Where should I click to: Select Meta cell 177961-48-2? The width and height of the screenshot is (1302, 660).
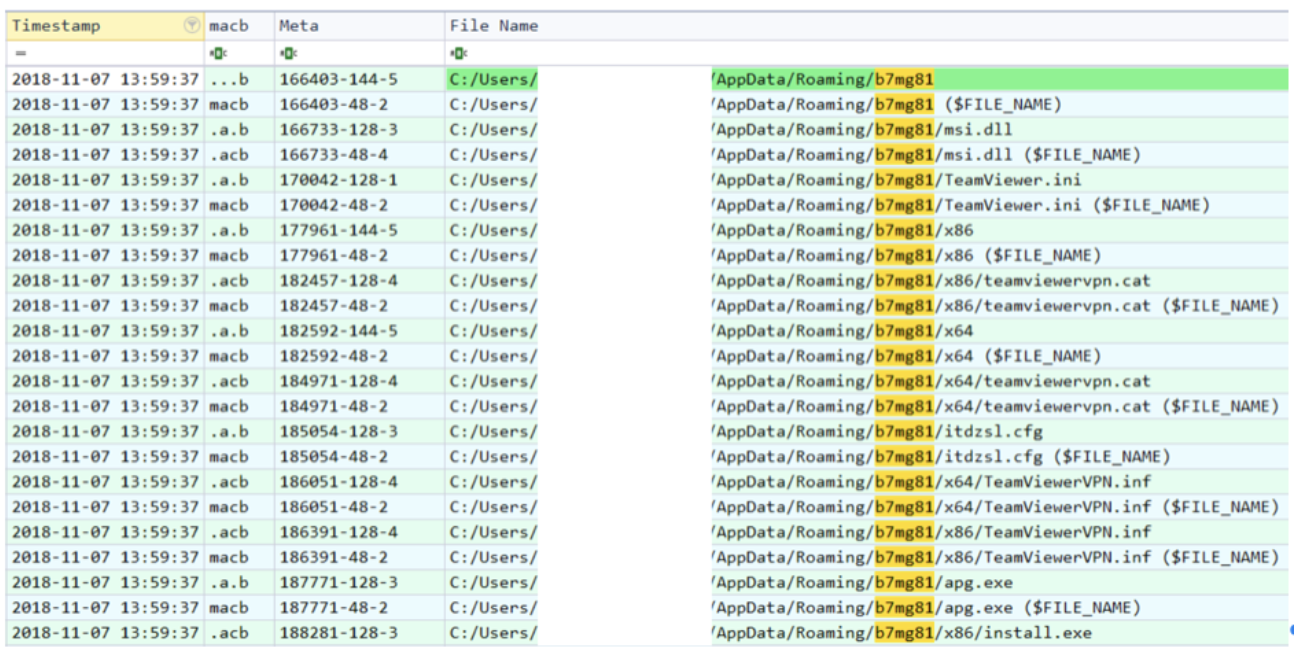(360, 255)
